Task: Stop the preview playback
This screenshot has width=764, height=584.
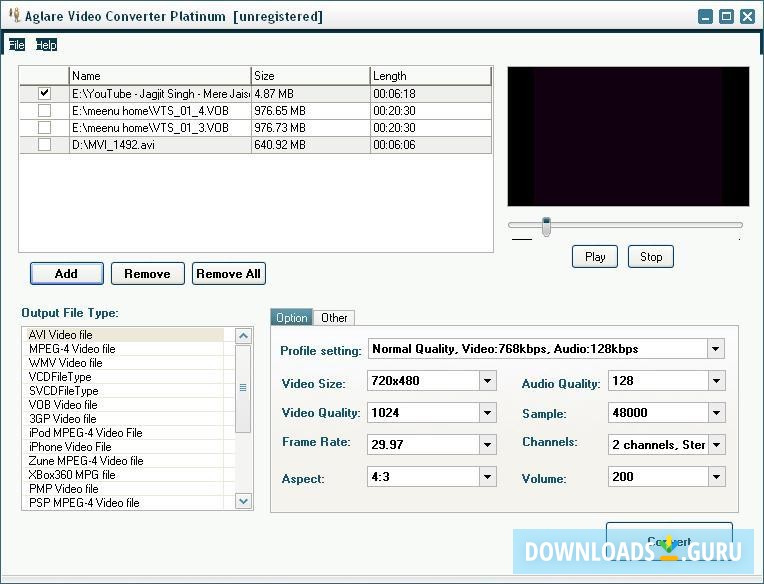Action: [650, 257]
